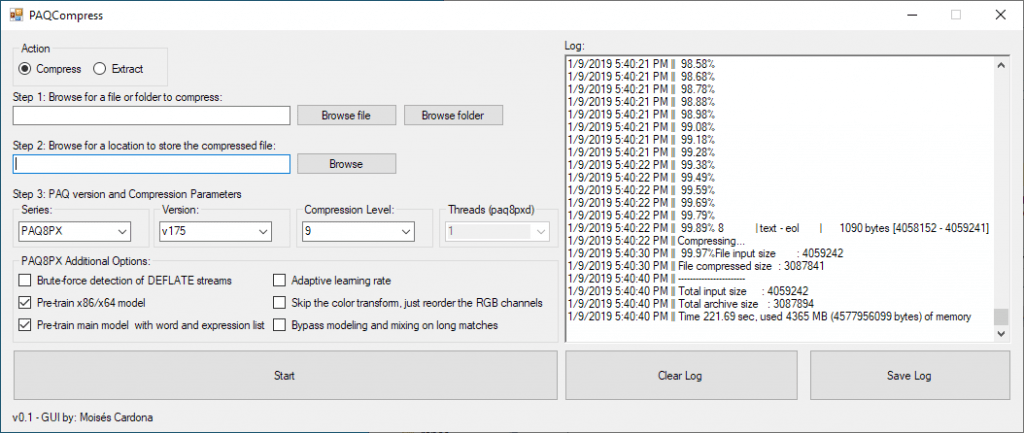This screenshot has width=1024, height=433.
Task: Click the log line 'Time 221.69 sec'
Action: click(x=769, y=317)
